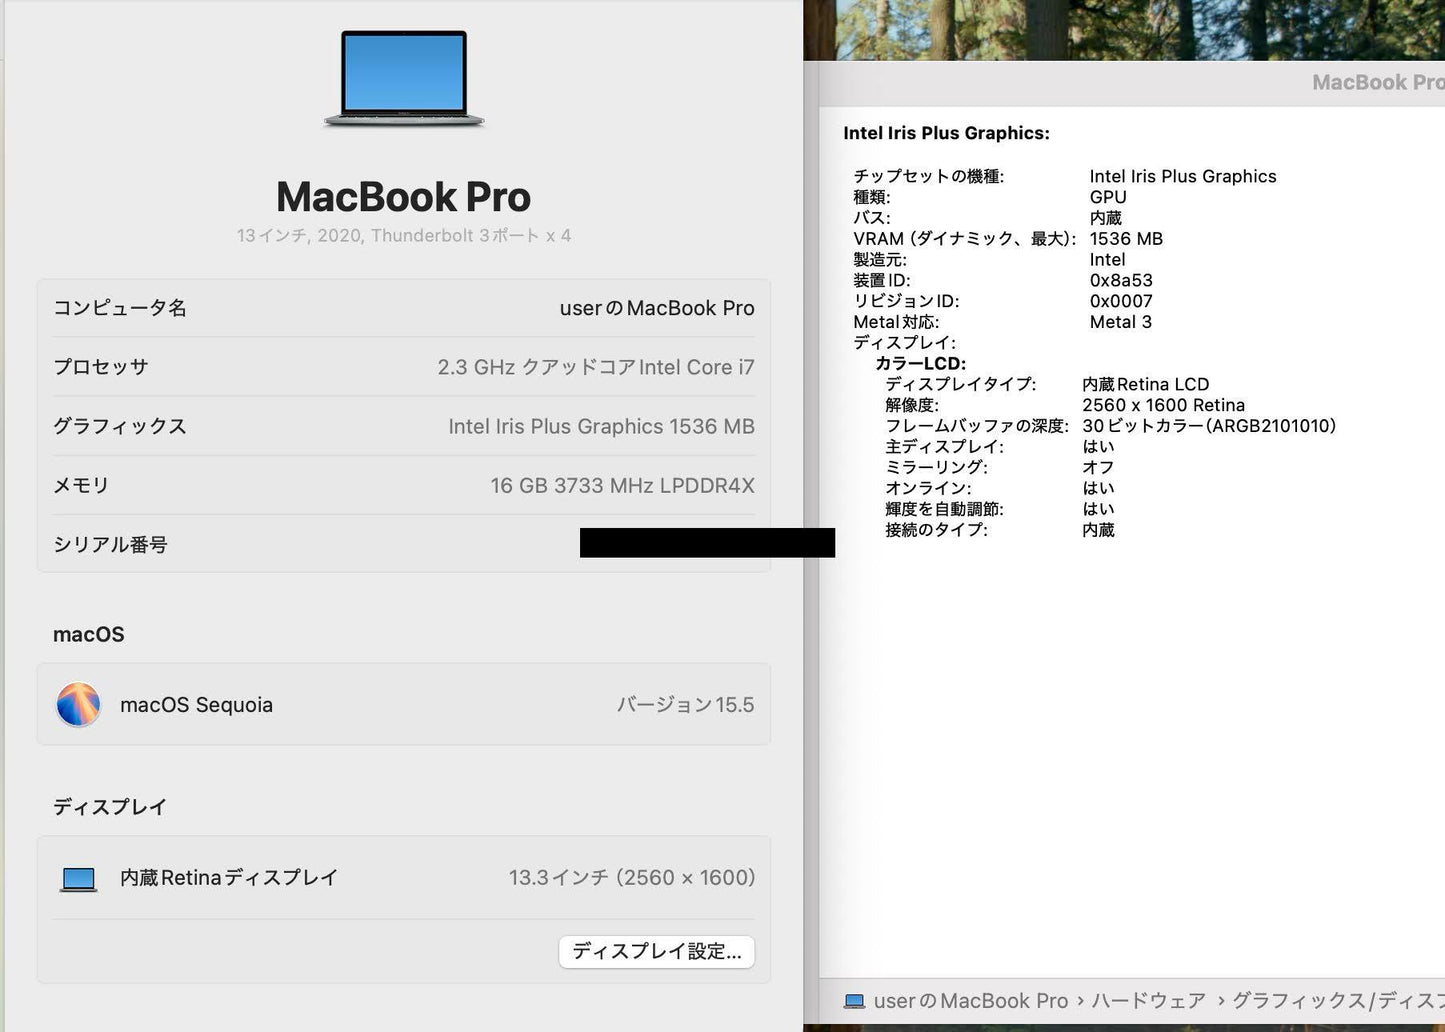The height and width of the screenshot is (1032, 1445).
Task: Open ディスプレイ設定 settings
Action: click(656, 951)
